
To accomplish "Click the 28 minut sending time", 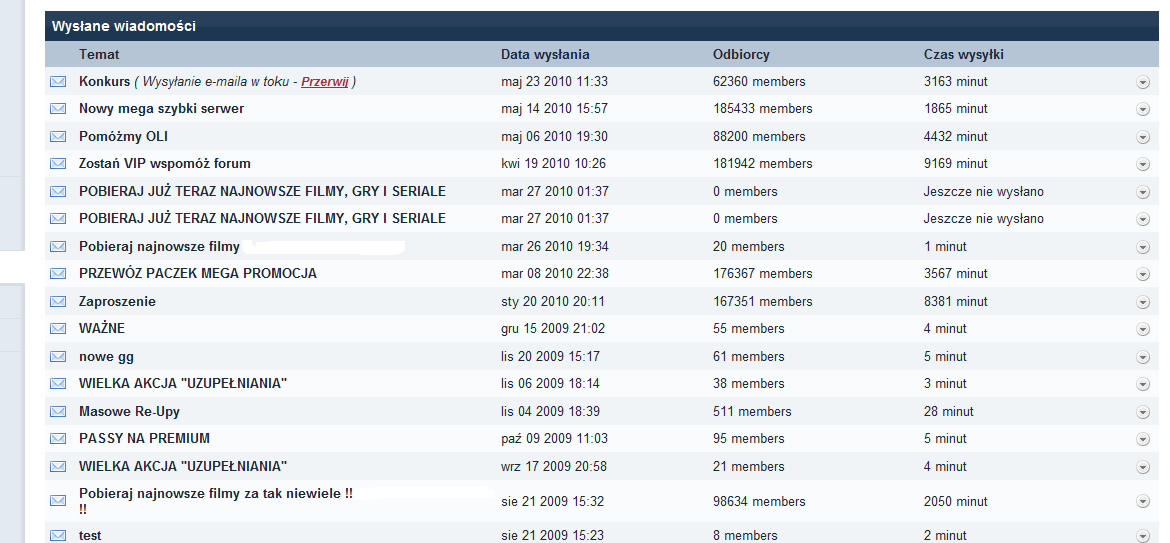I will point(948,412).
